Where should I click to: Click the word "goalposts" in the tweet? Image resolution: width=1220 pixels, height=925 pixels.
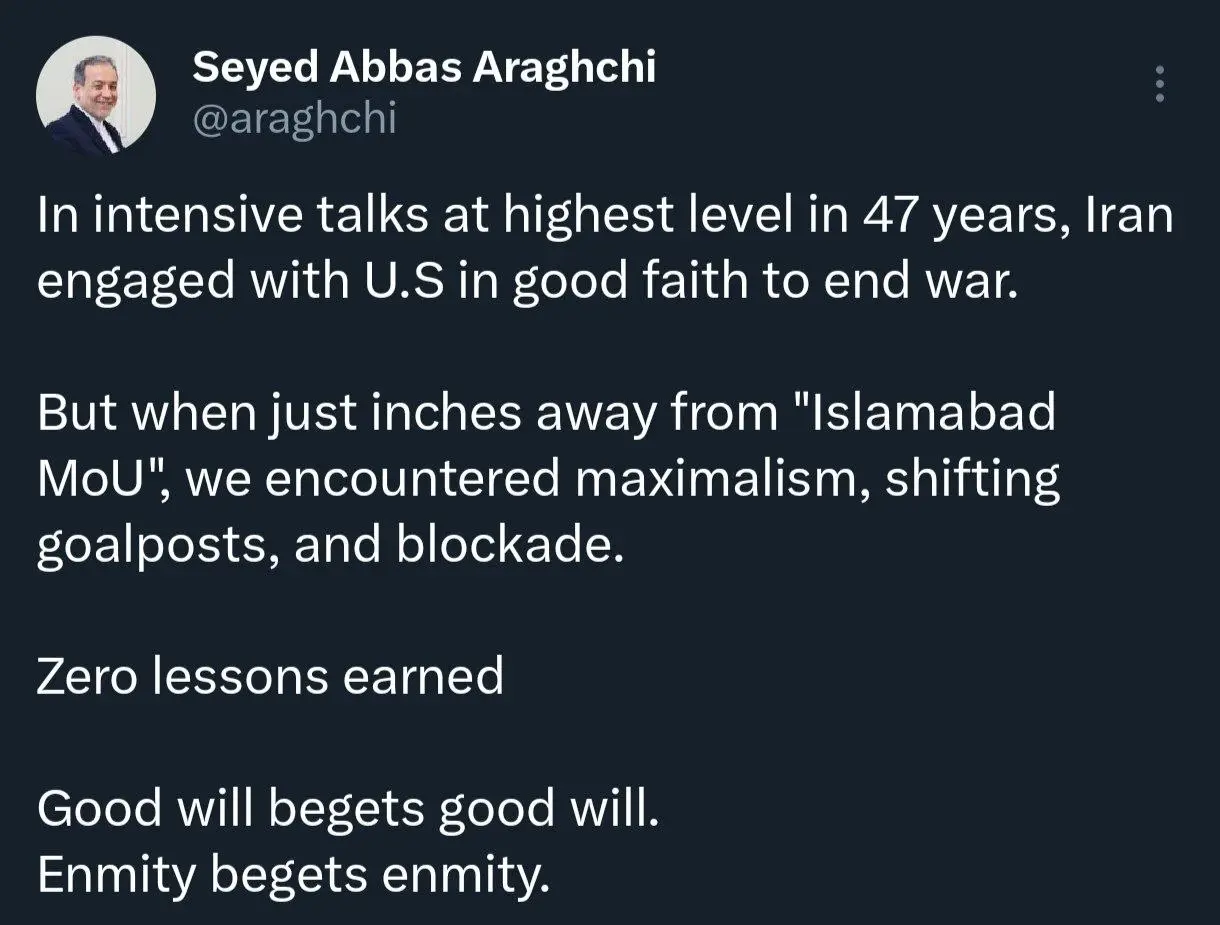click(x=156, y=546)
